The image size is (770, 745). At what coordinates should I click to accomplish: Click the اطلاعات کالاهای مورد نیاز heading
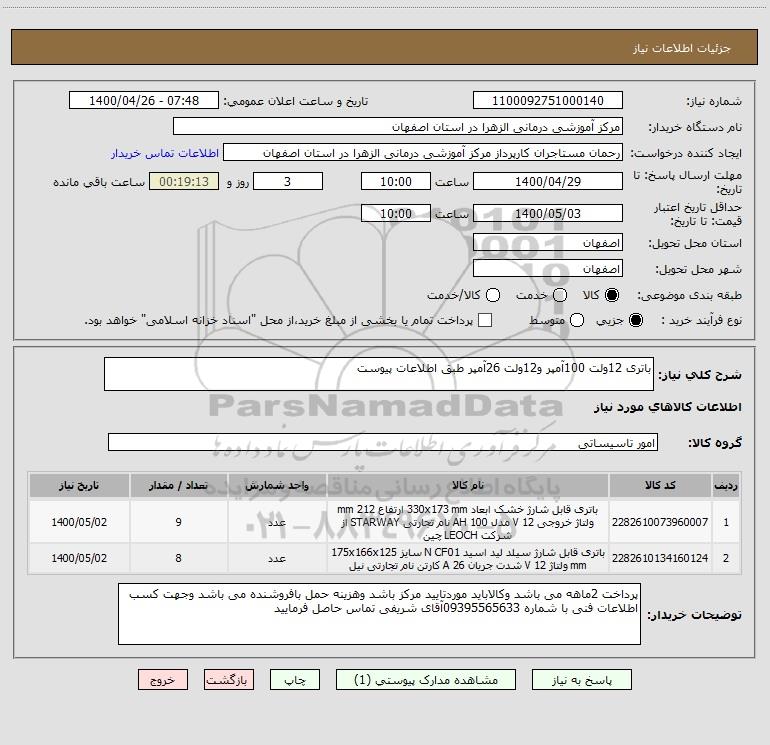click(667, 407)
